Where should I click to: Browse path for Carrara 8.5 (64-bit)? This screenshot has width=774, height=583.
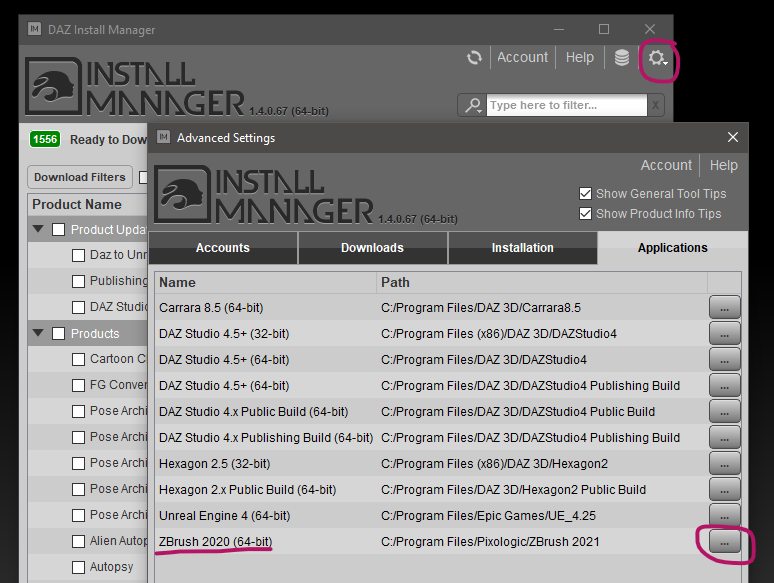[724, 308]
